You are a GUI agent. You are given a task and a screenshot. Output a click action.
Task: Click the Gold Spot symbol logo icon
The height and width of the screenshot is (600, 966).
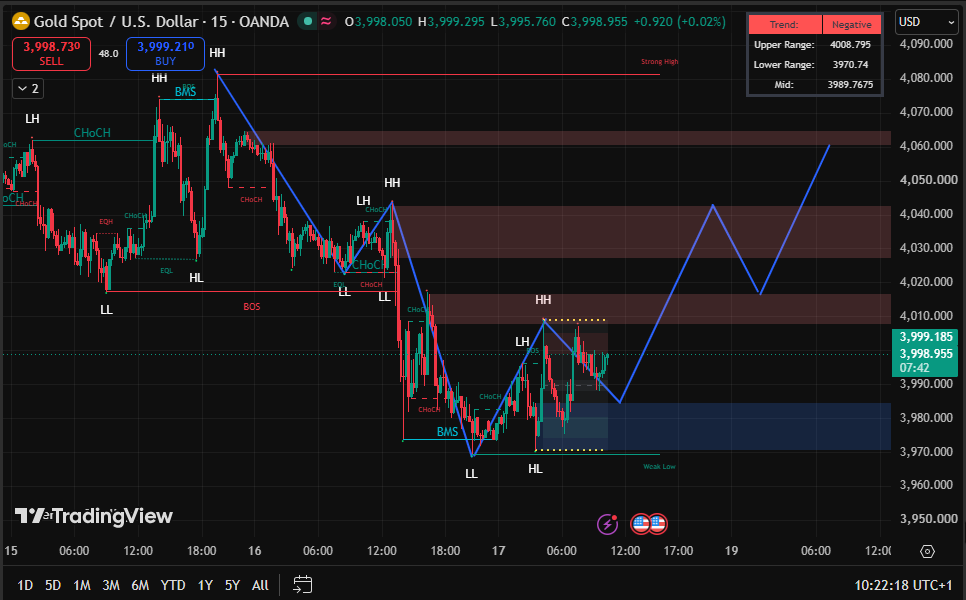click(21, 22)
